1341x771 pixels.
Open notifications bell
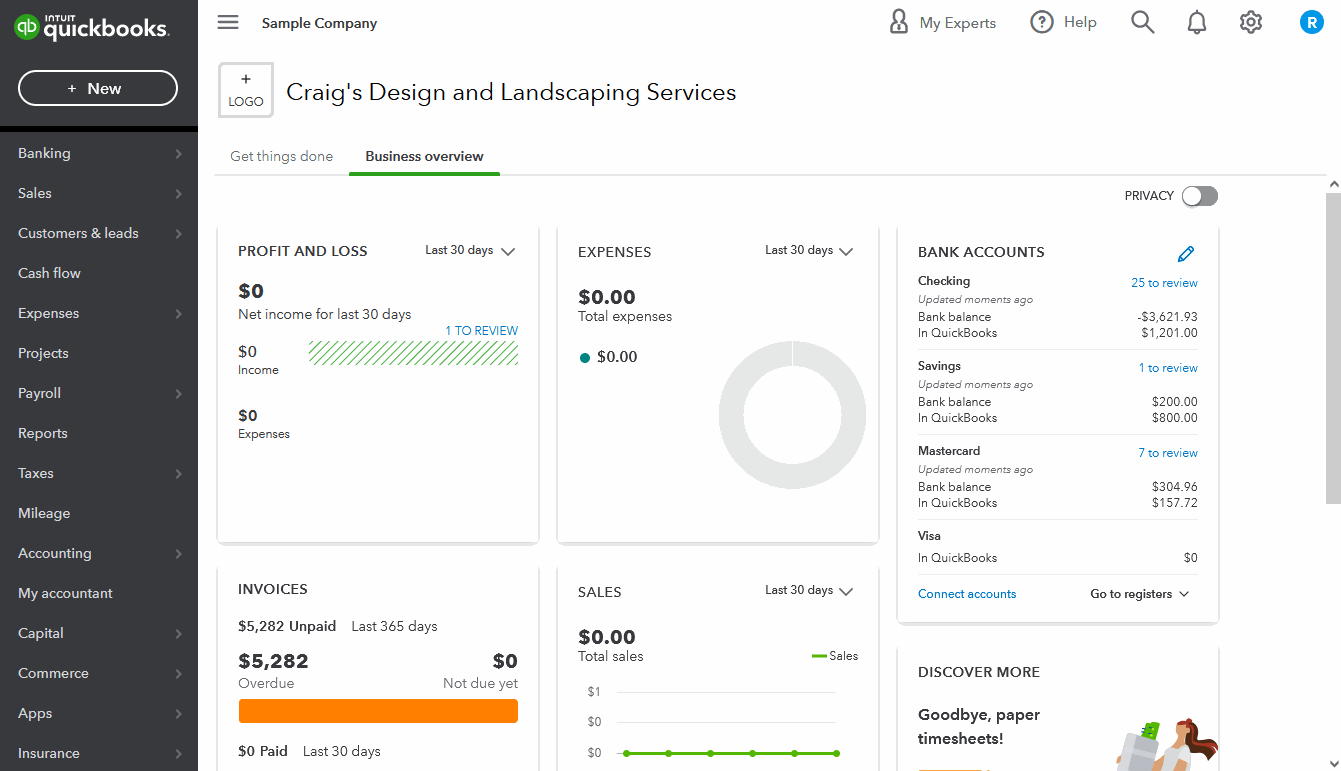[1196, 21]
